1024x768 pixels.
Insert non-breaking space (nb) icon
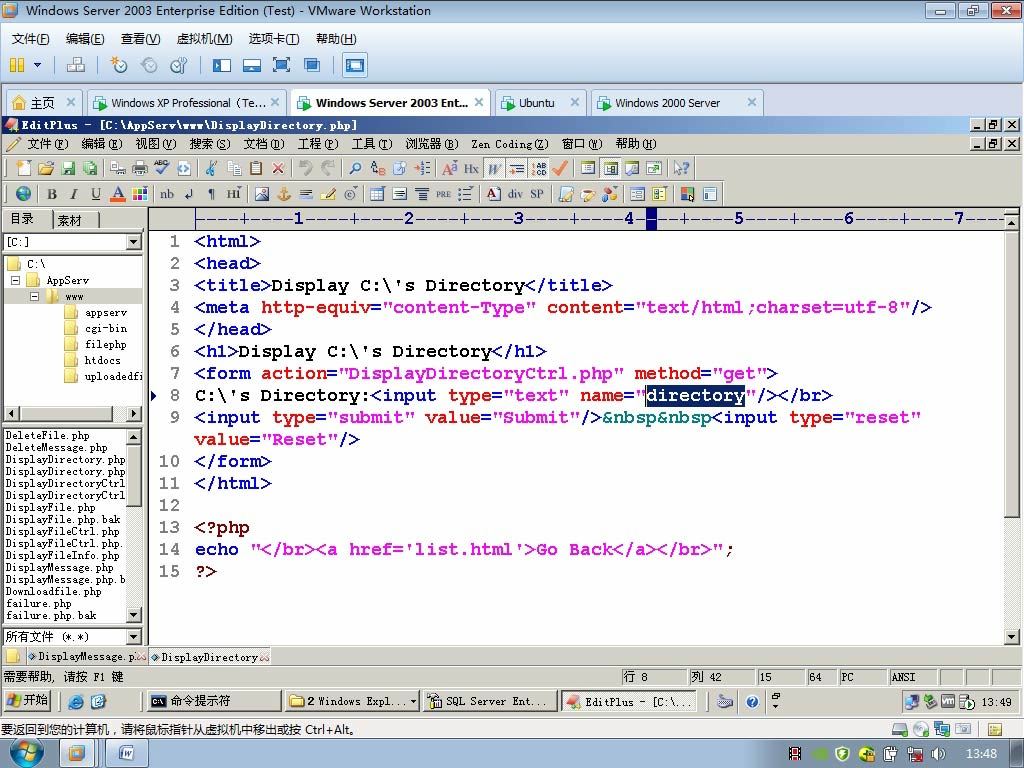(167, 194)
